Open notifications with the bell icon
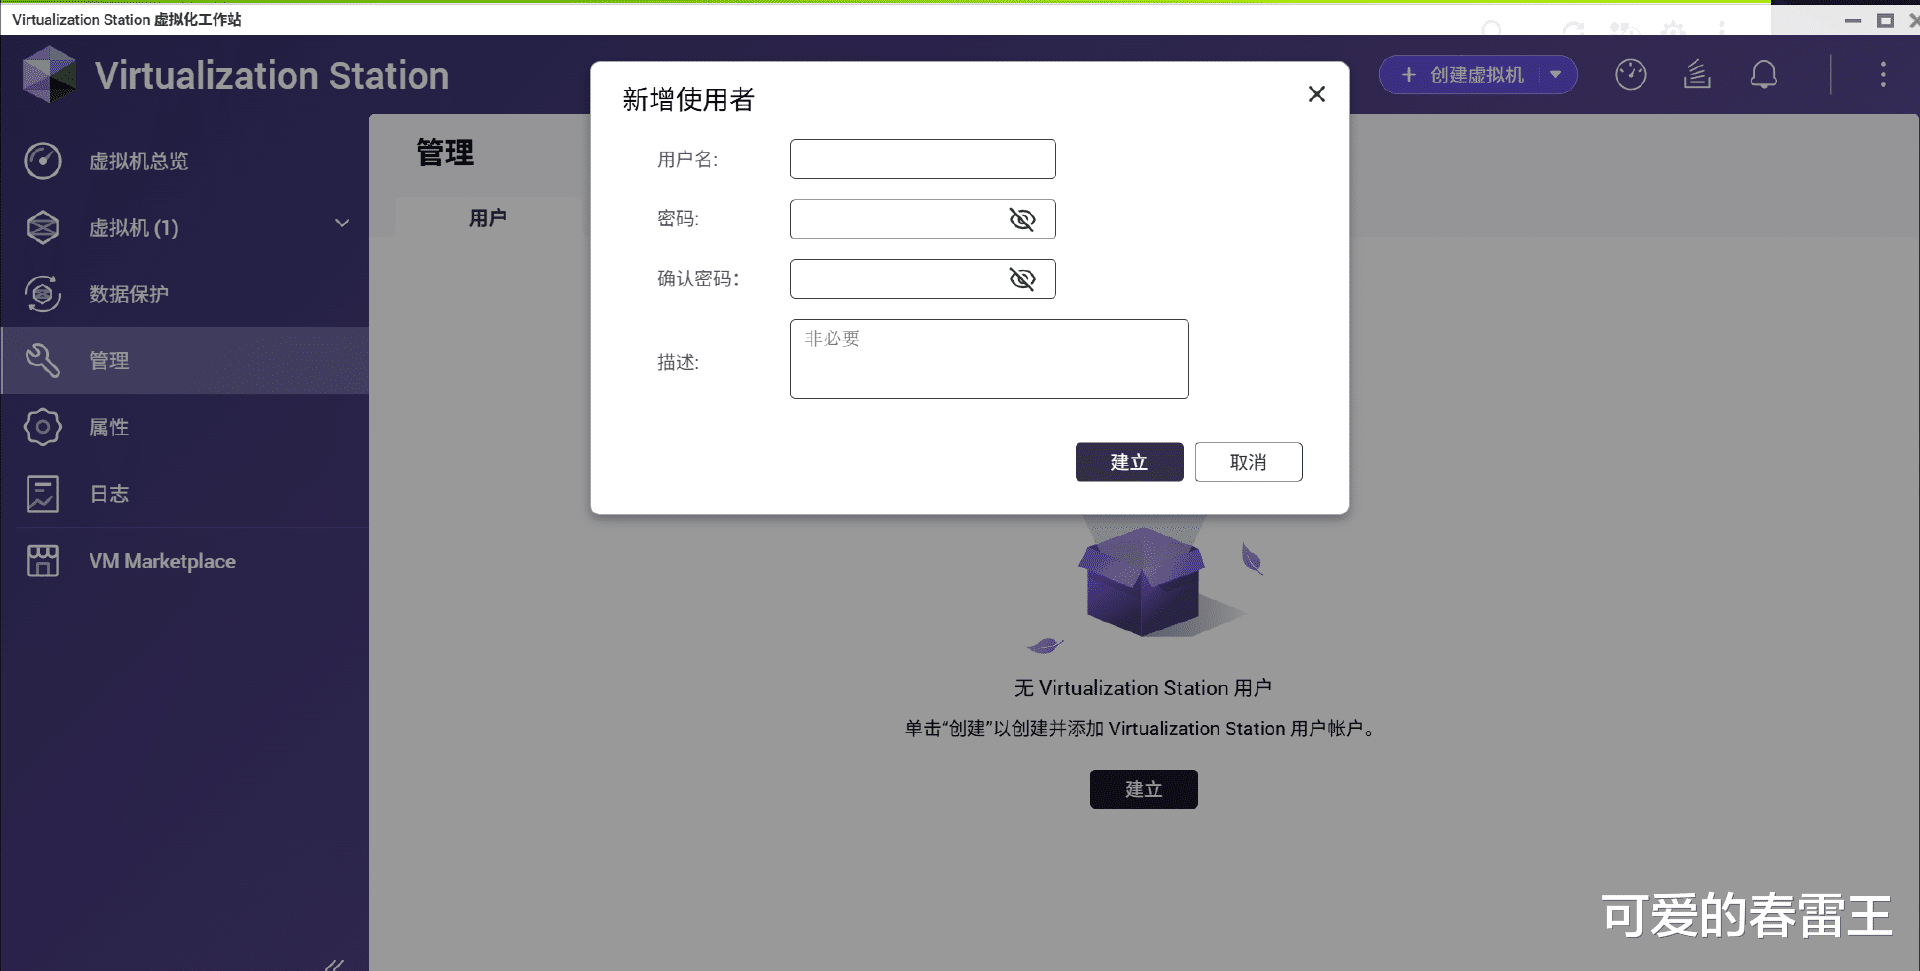The image size is (1920, 971). 1764,74
